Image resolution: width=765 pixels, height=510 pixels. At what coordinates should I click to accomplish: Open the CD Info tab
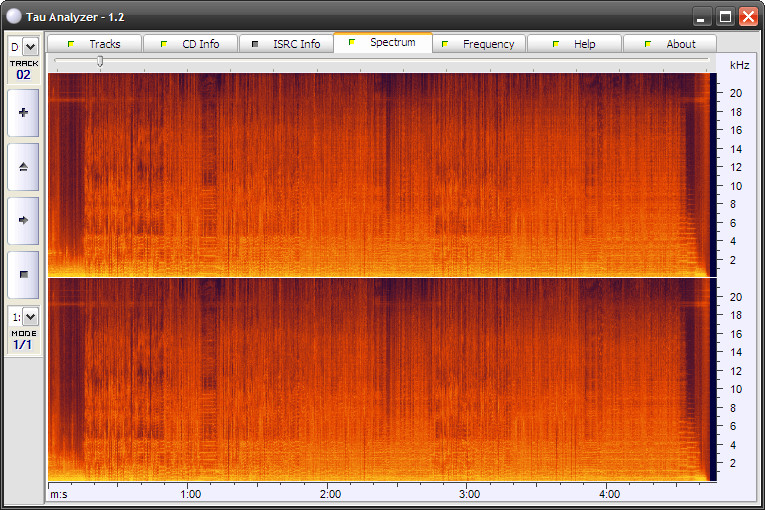coord(191,44)
